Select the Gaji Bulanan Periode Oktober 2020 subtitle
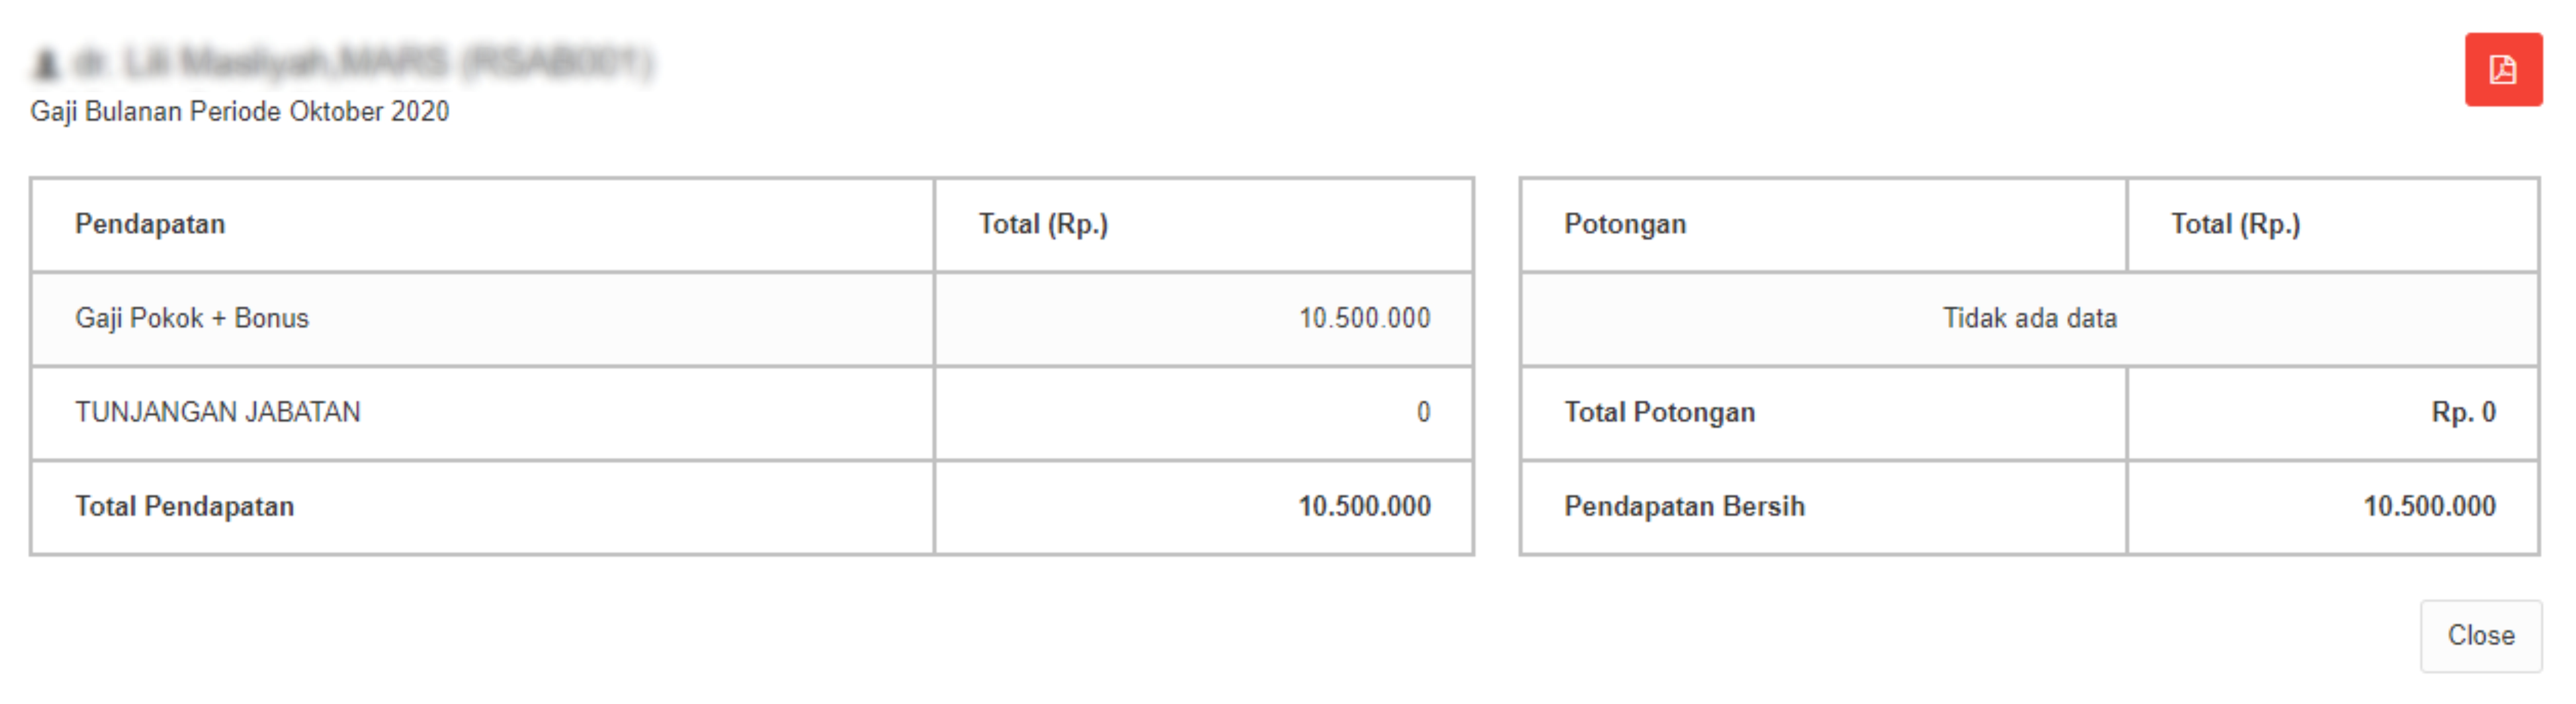 pos(240,111)
